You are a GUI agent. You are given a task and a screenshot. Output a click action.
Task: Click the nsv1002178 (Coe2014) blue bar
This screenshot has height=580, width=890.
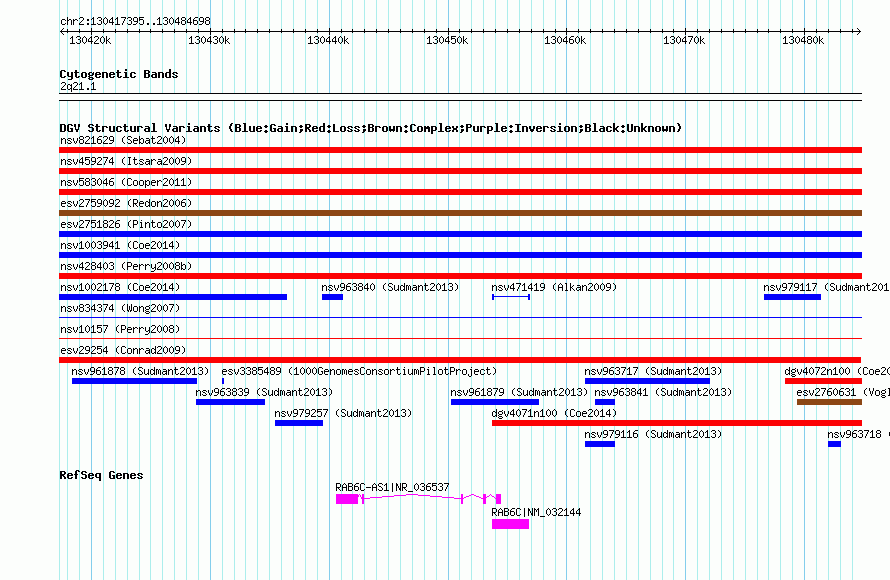click(173, 297)
